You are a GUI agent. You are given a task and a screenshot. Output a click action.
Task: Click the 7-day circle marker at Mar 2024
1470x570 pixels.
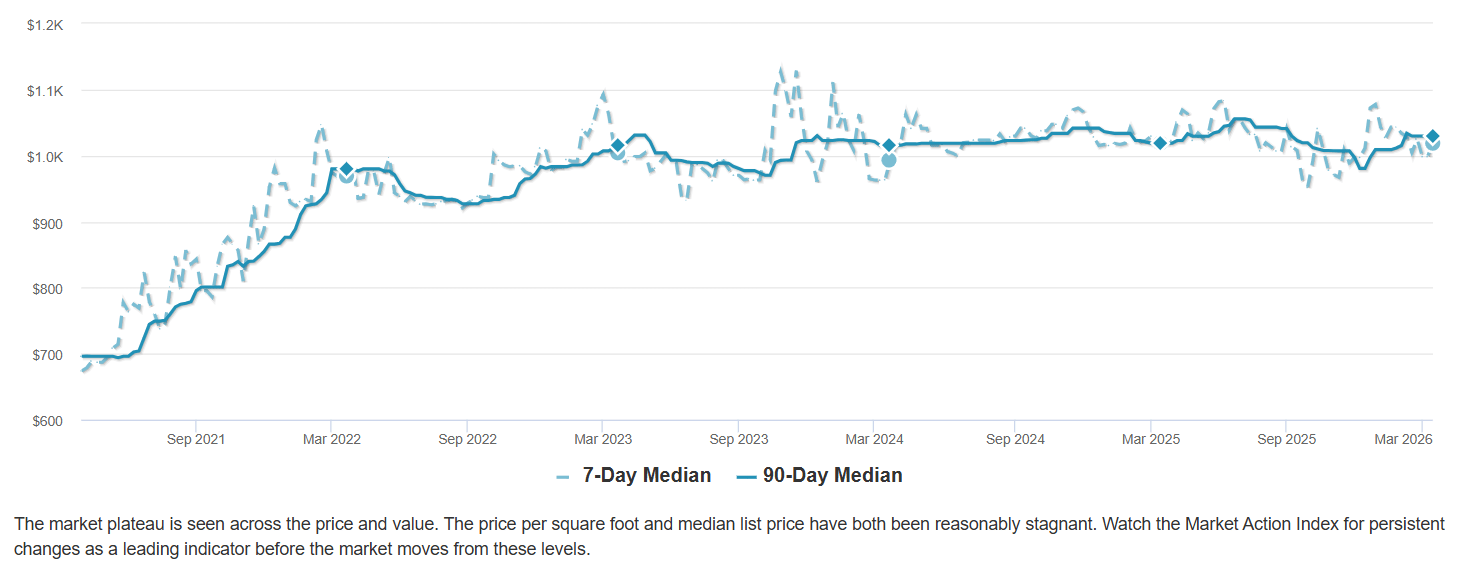tap(888, 160)
